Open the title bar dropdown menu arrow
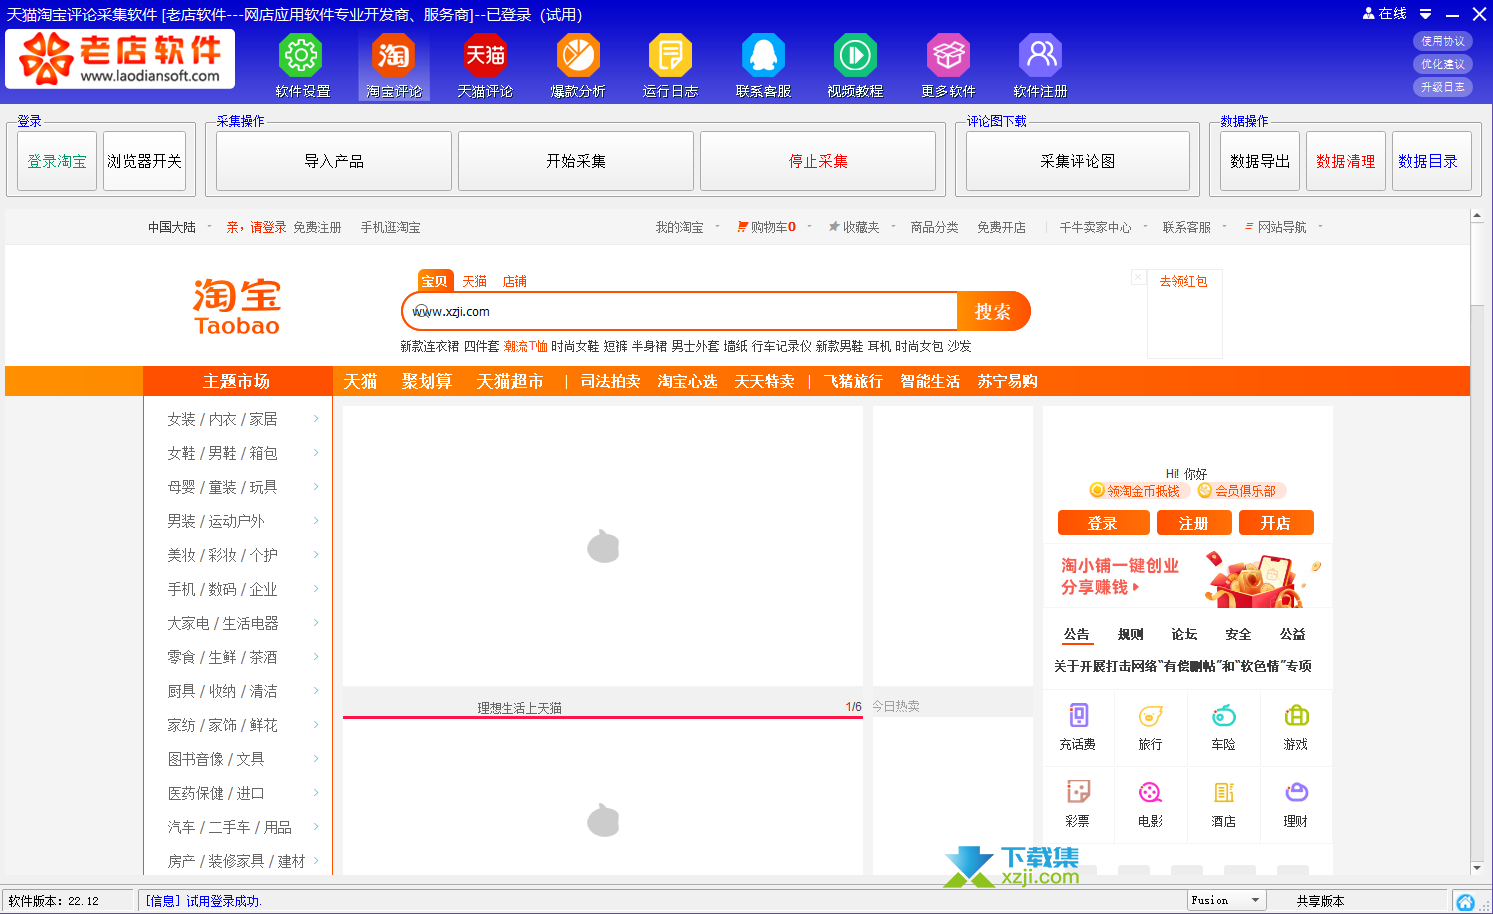Image resolution: width=1493 pixels, height=914 pixels. 1426,14
